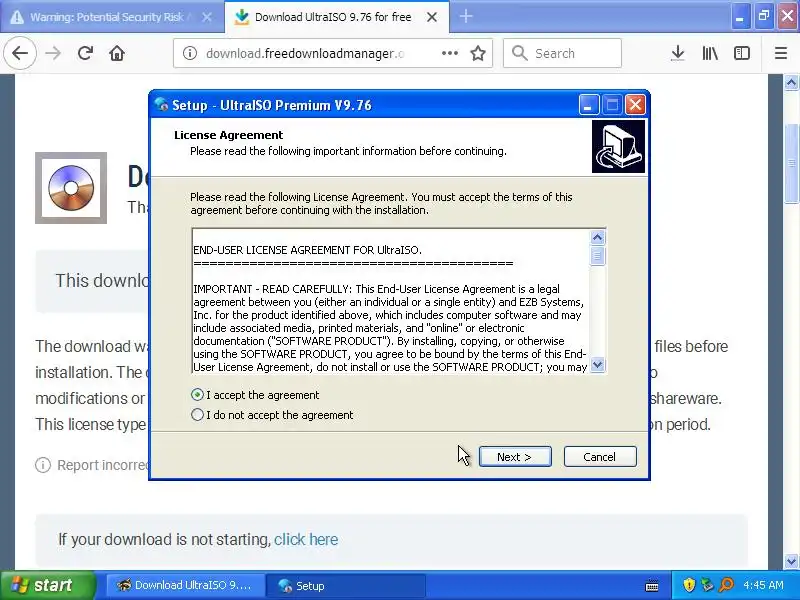Show site information icon in the address bar

point(190,53)
